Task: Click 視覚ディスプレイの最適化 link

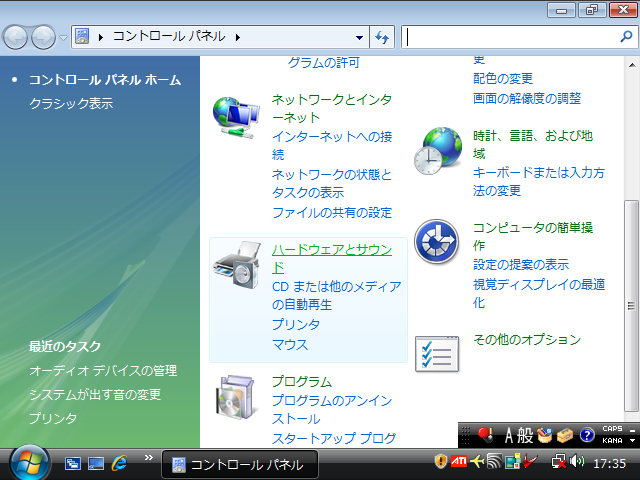Action: (539, 293)
